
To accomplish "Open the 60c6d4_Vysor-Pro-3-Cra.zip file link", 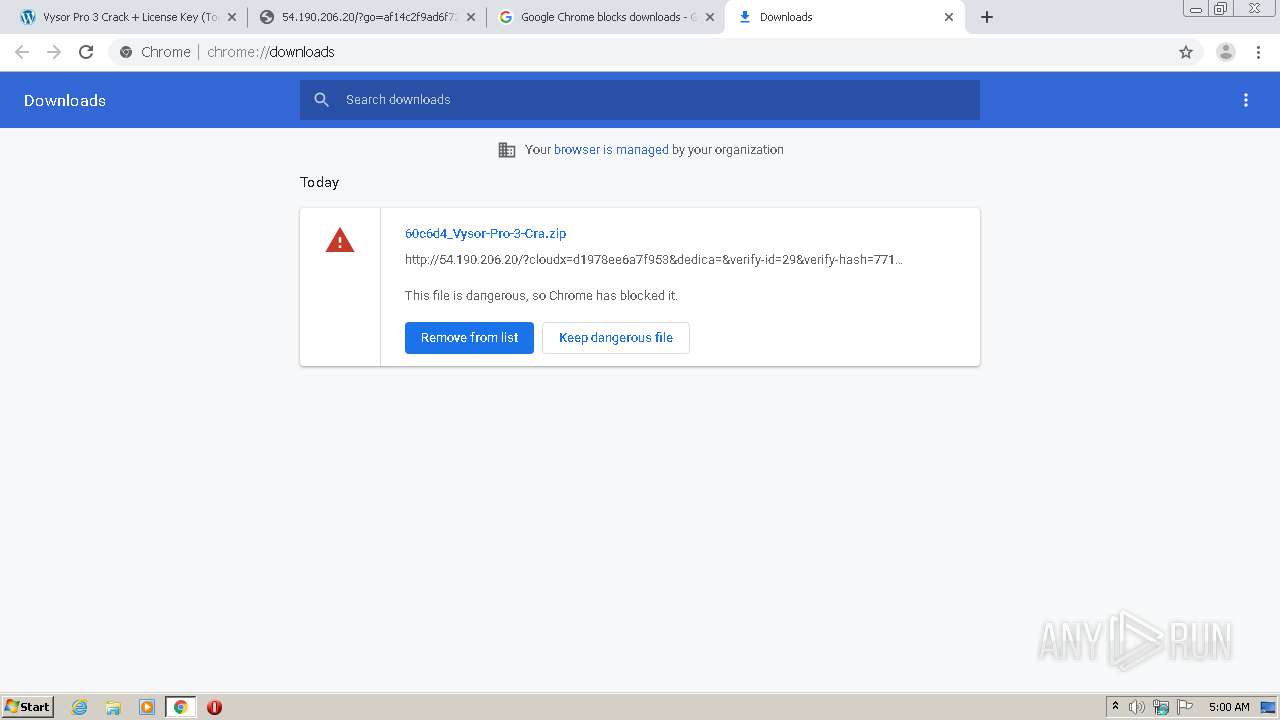I will [485, 233].
